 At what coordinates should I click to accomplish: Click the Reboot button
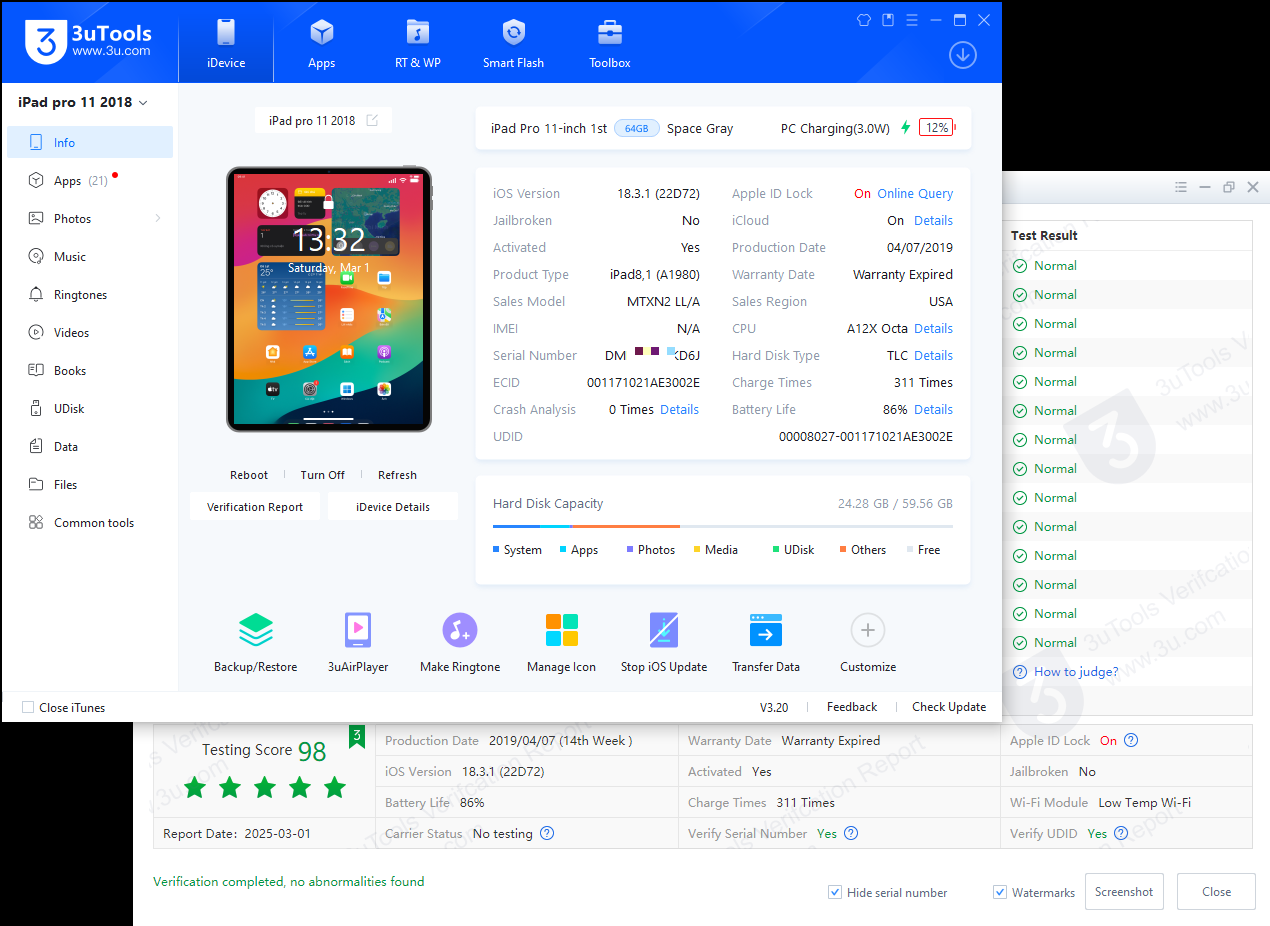pos(249,475)
